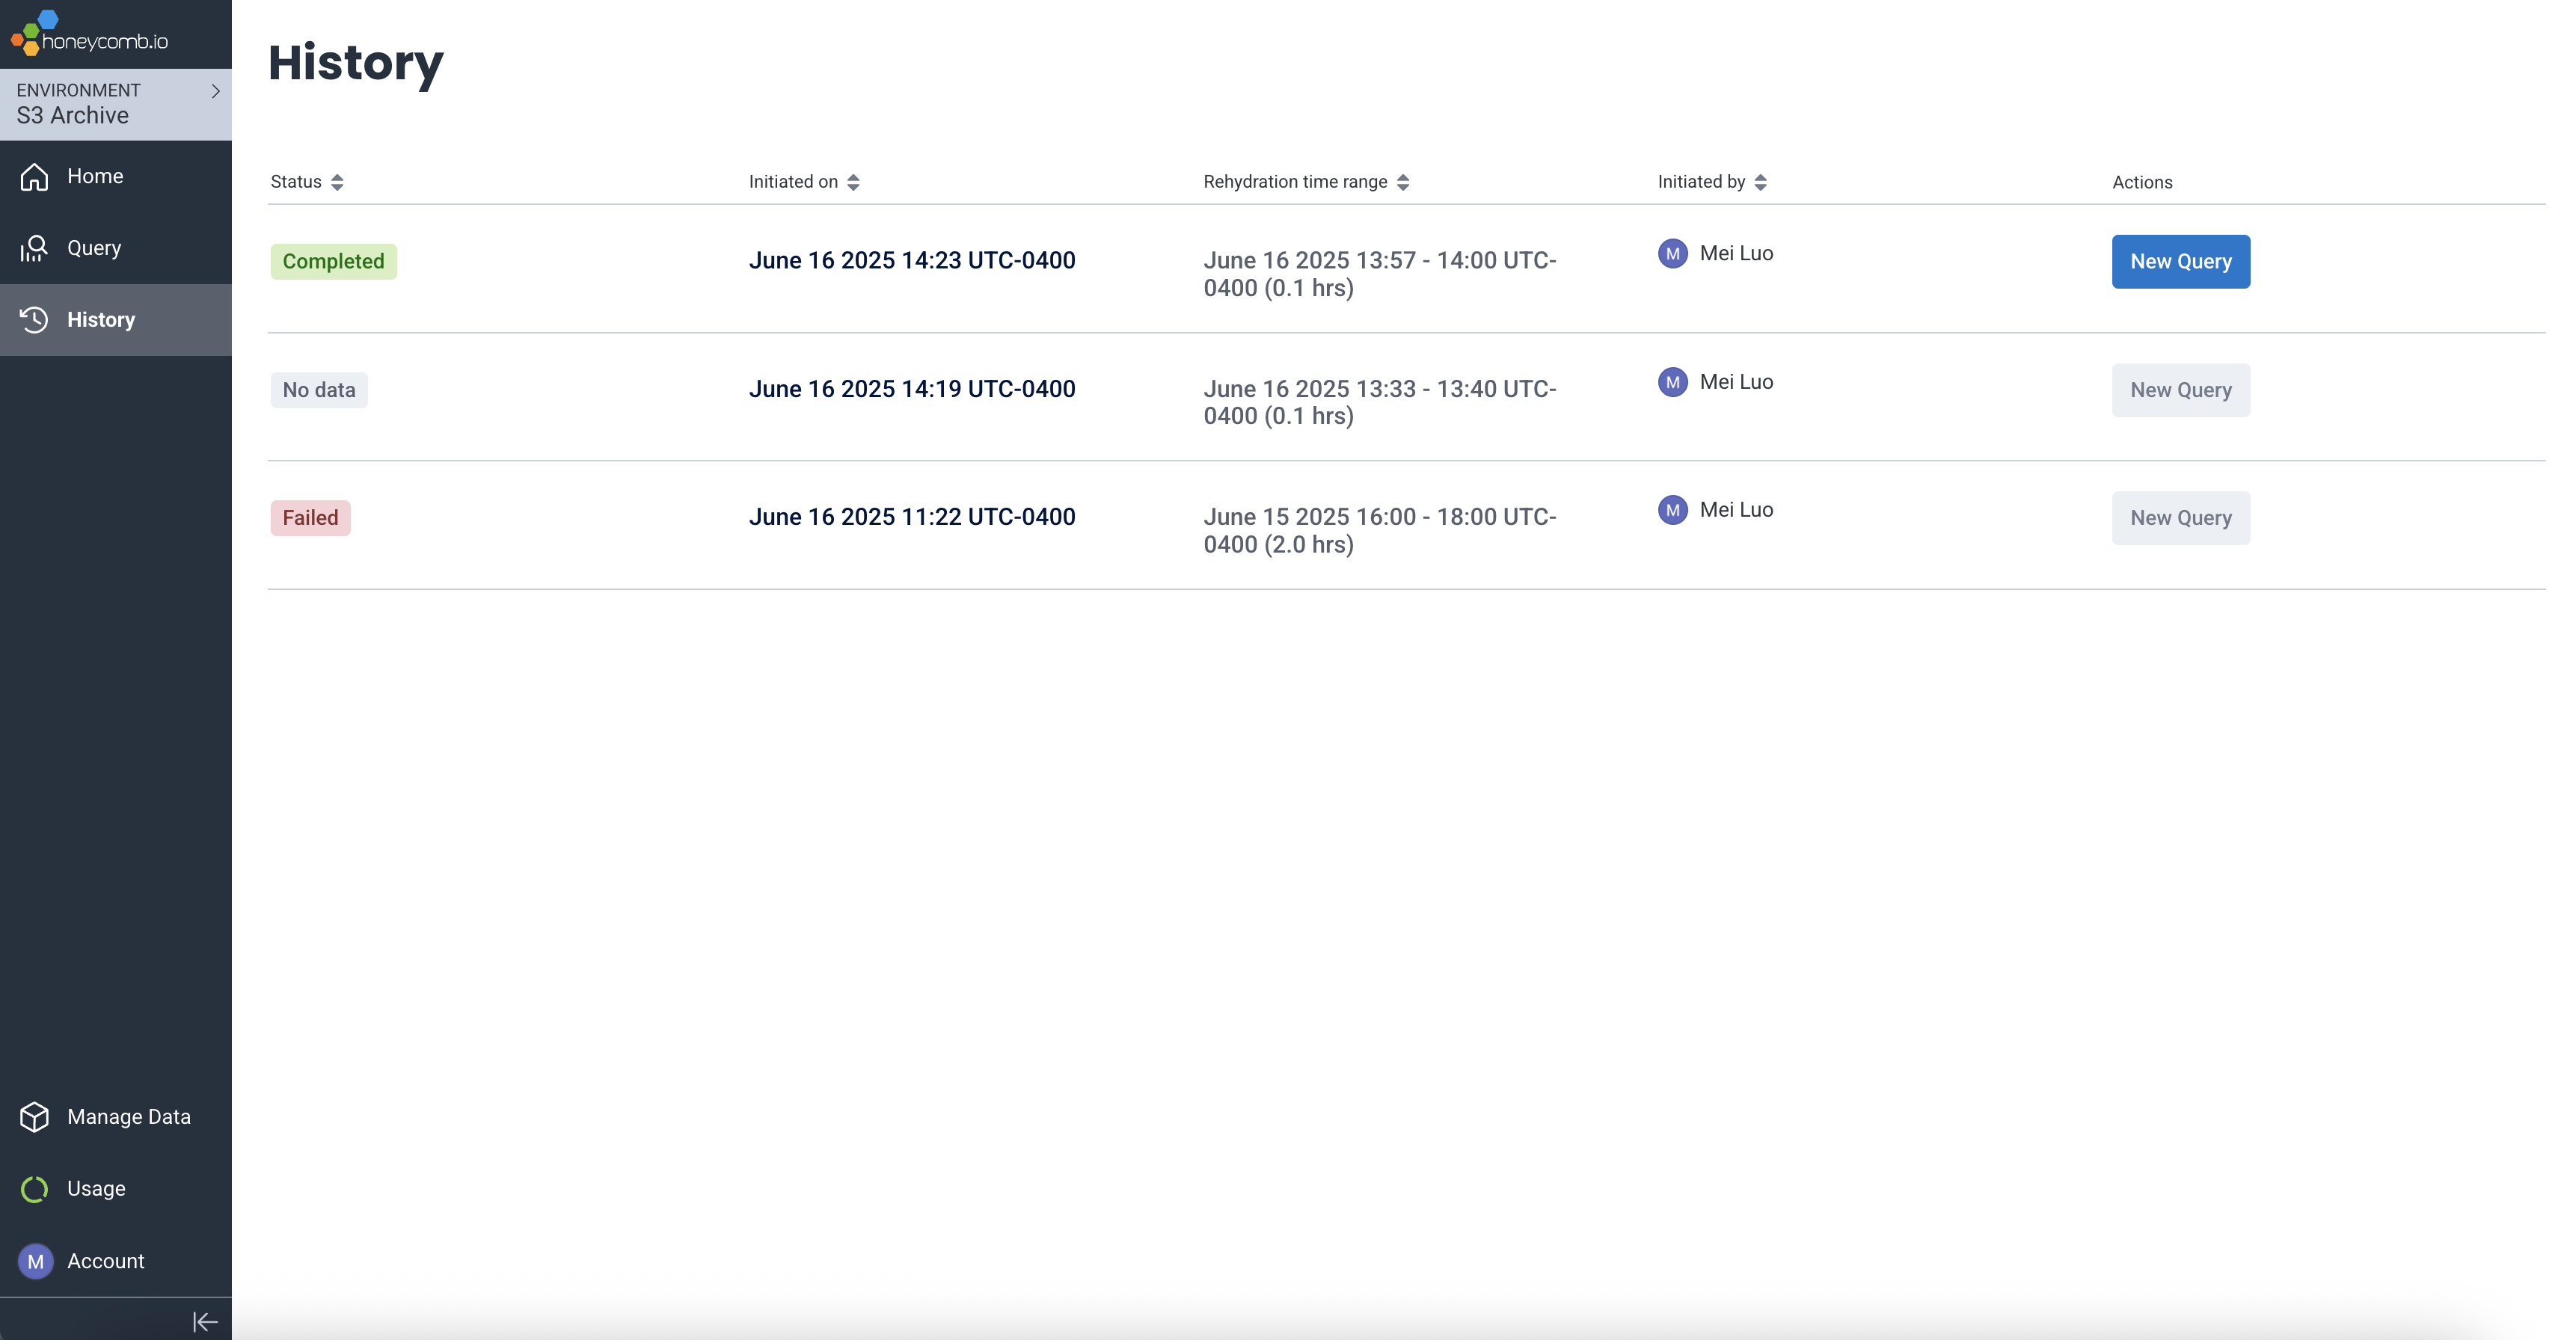Viewport: 2576px width, 1340px height.
Task: Collapse the sidebar with the arrow icon
Action: [205, 1322]
